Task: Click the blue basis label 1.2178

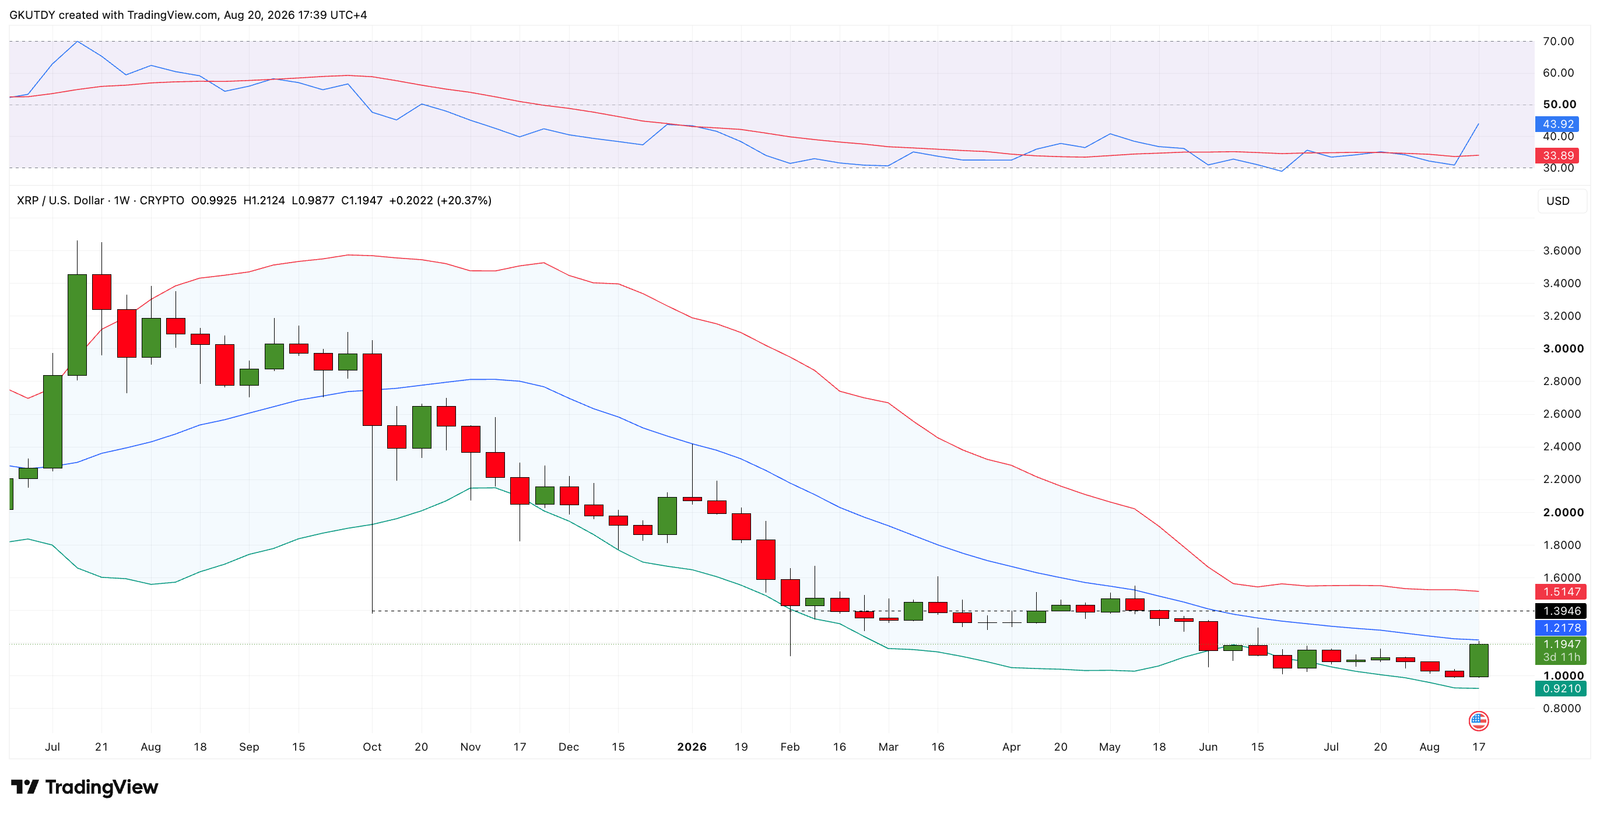Action: coord(1562,628)
